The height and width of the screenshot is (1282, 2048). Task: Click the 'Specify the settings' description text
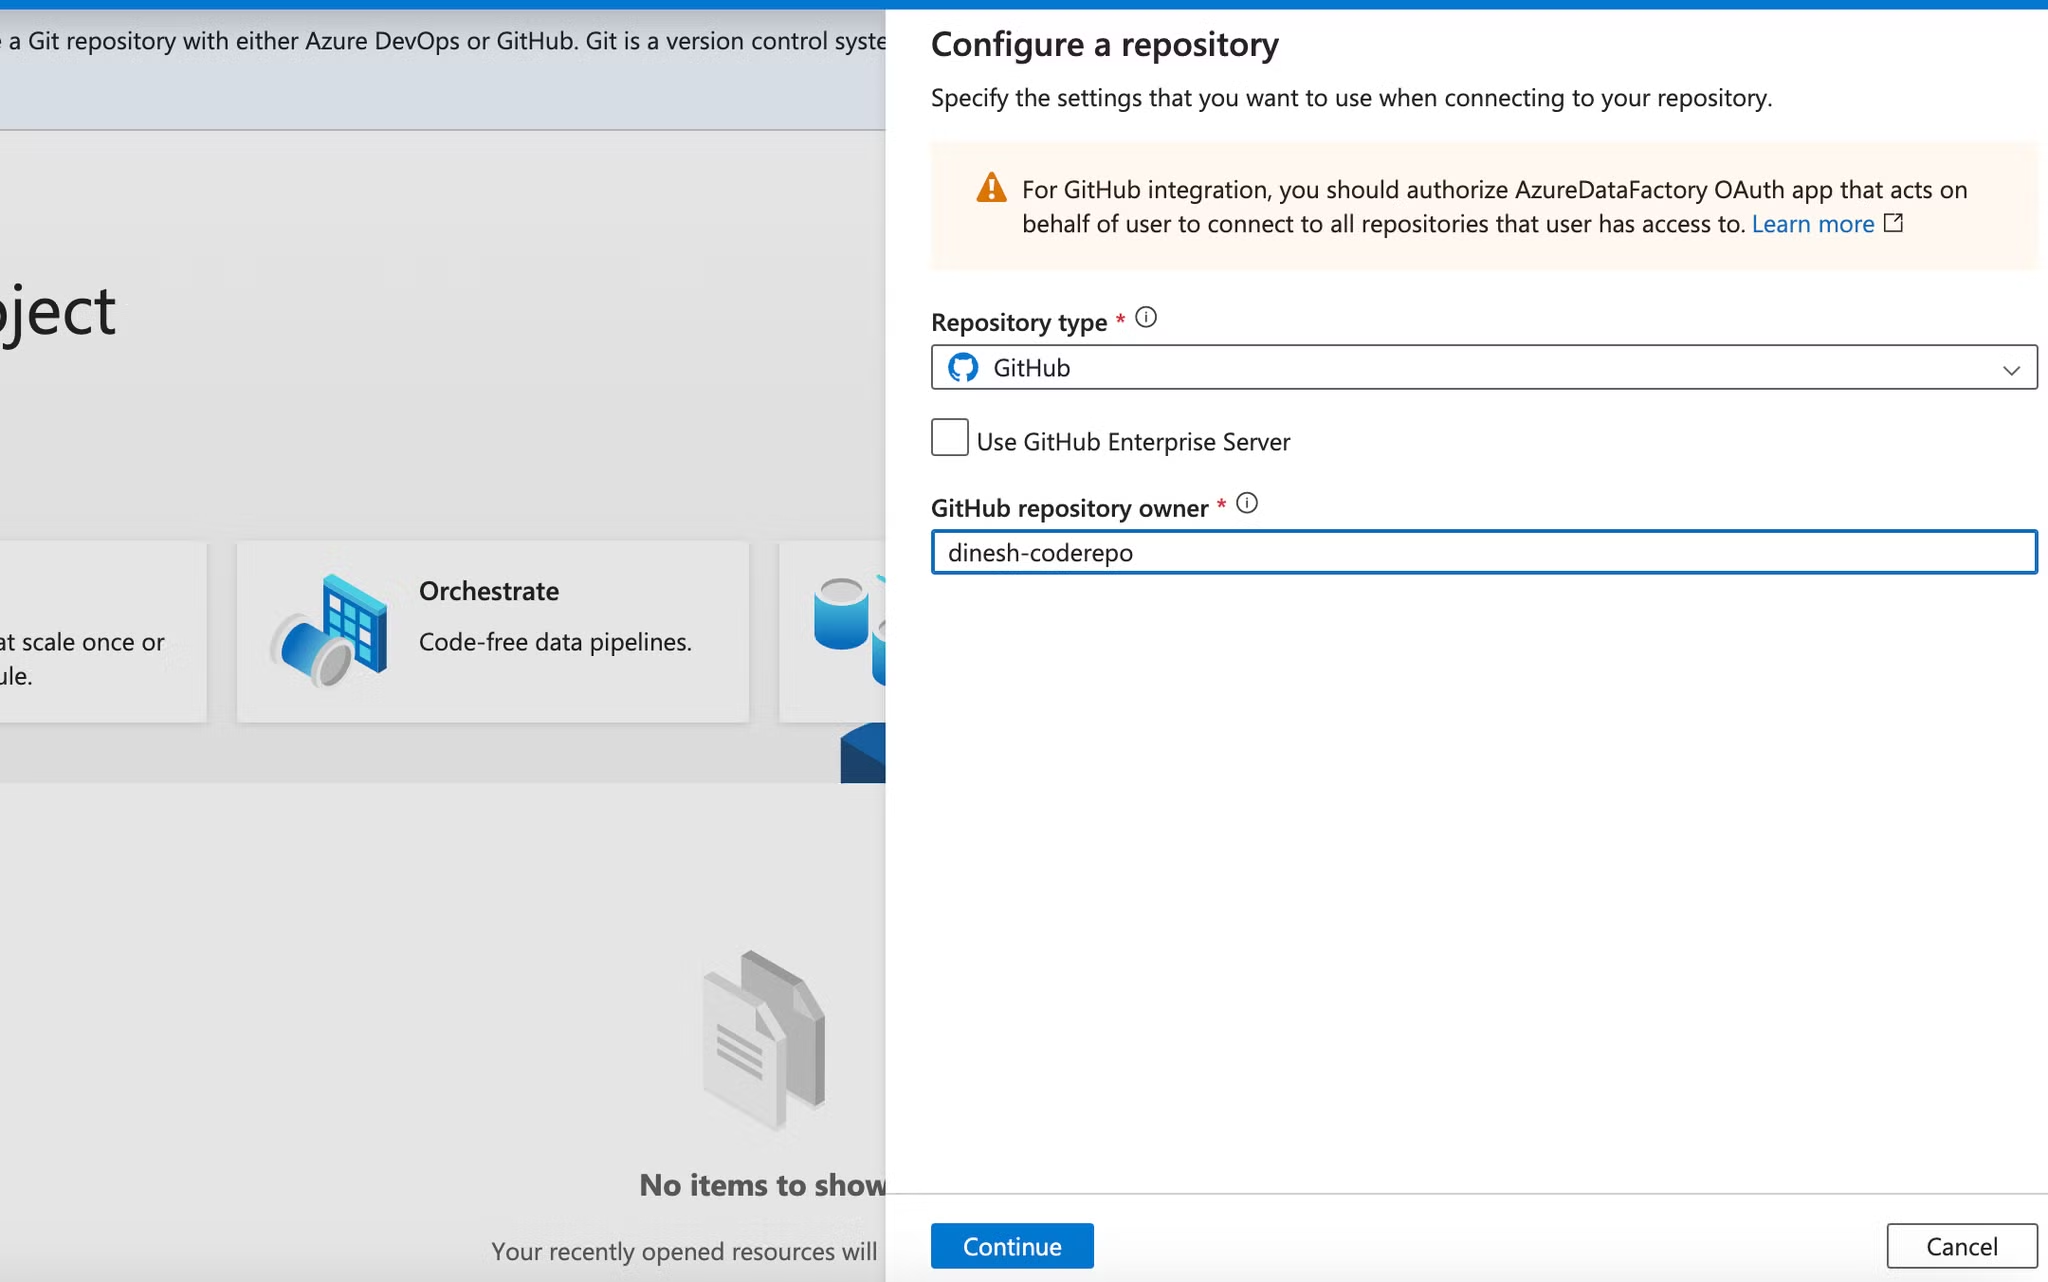coord(1351,98)
